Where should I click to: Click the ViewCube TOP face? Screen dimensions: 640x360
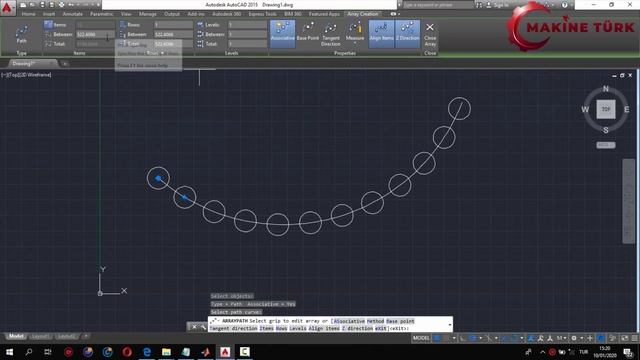click(x=606, y=109)
